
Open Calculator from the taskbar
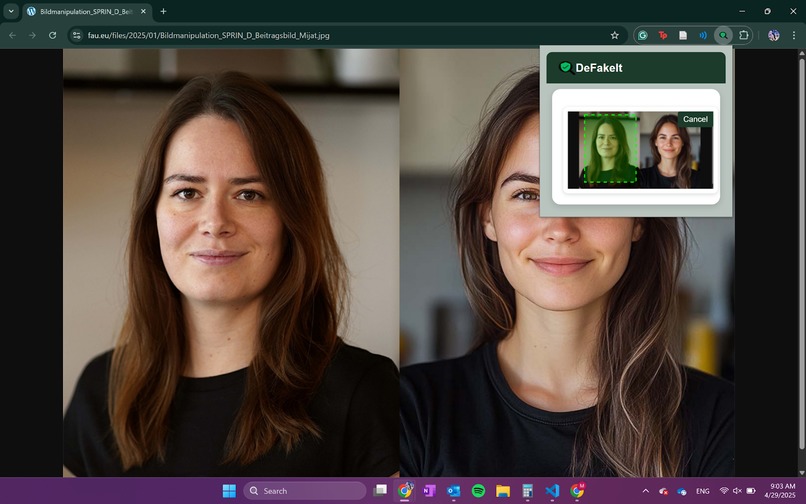pyautogui.click(x=527, y=491)
